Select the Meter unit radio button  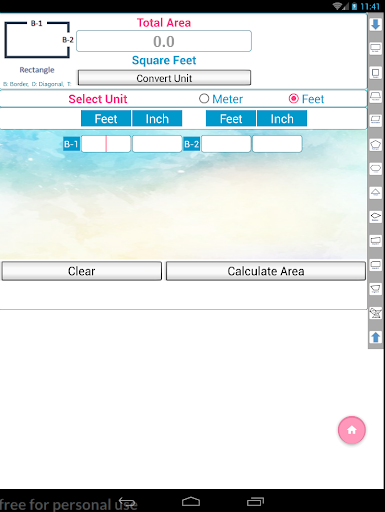point(221,99)
